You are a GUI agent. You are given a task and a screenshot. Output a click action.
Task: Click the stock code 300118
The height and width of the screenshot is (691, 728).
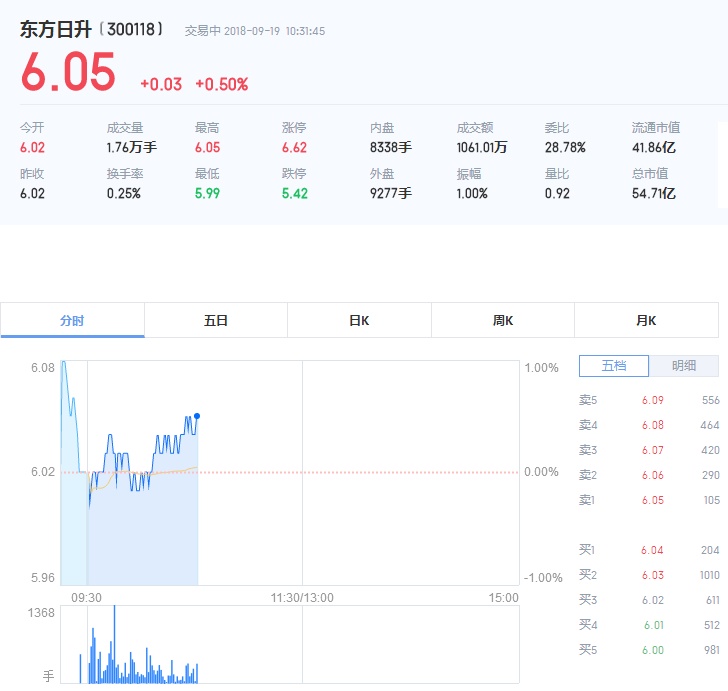[136, 30]
